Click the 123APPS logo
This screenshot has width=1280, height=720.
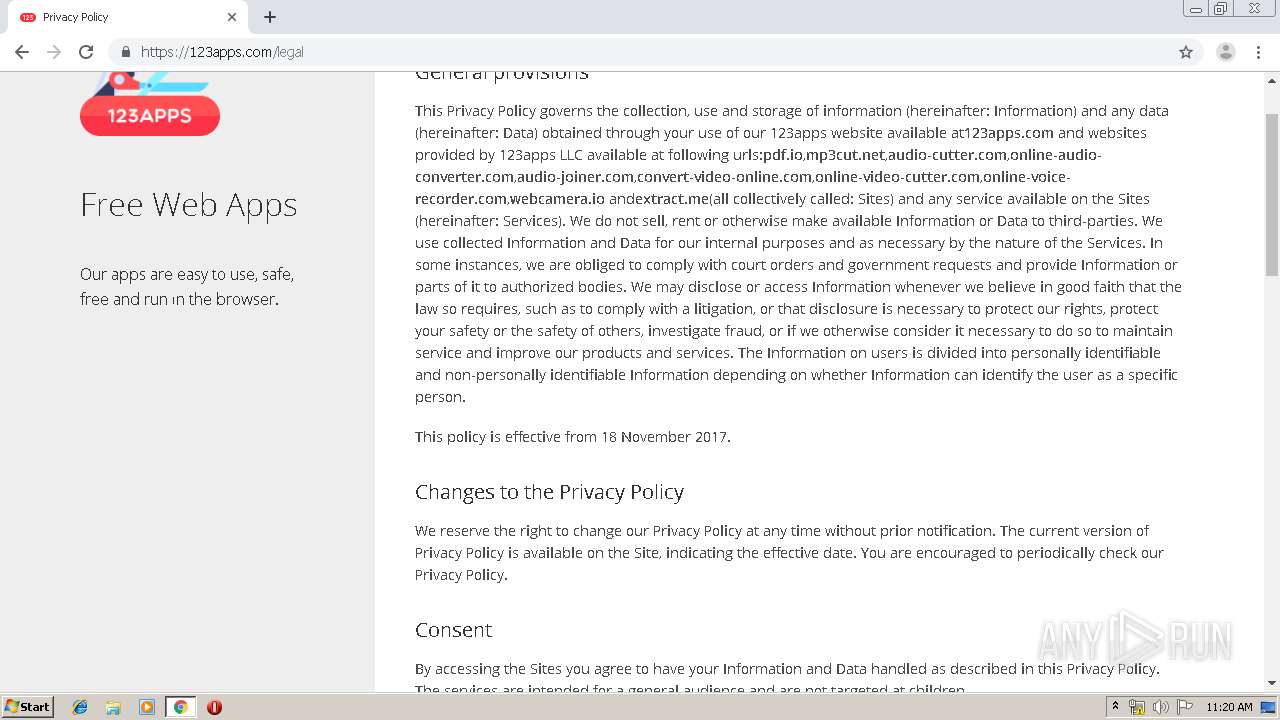click(x=150, y=109)
